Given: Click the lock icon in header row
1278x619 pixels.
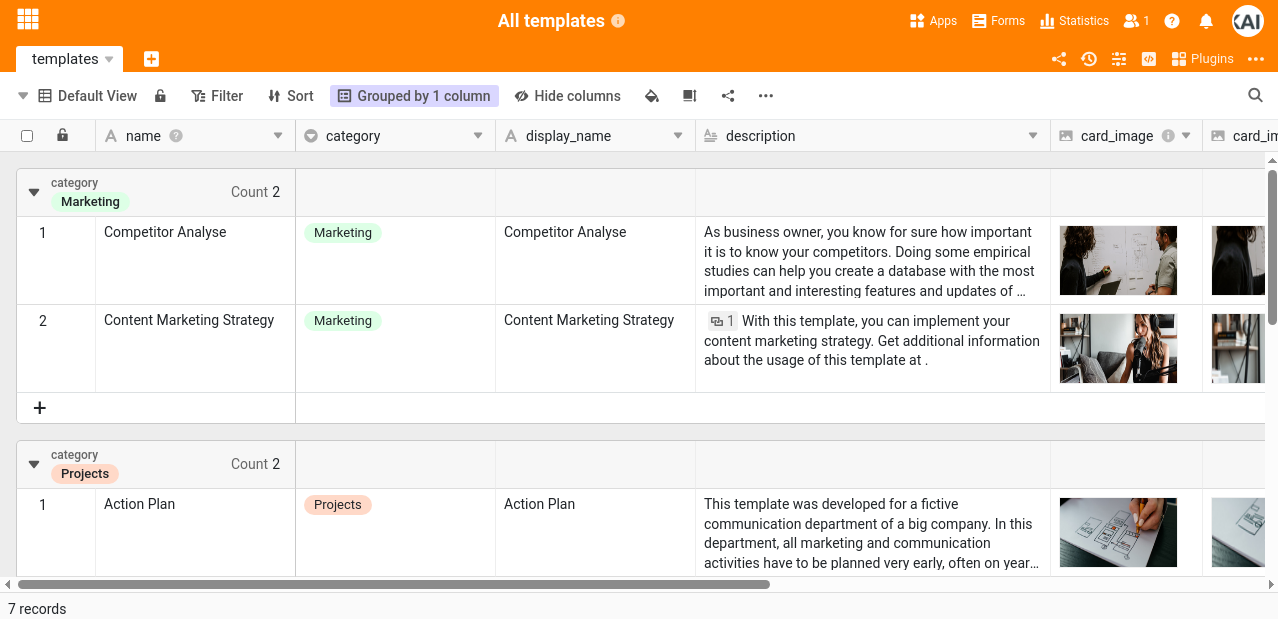Looking at the screenshot, I should tap(62, 135).
